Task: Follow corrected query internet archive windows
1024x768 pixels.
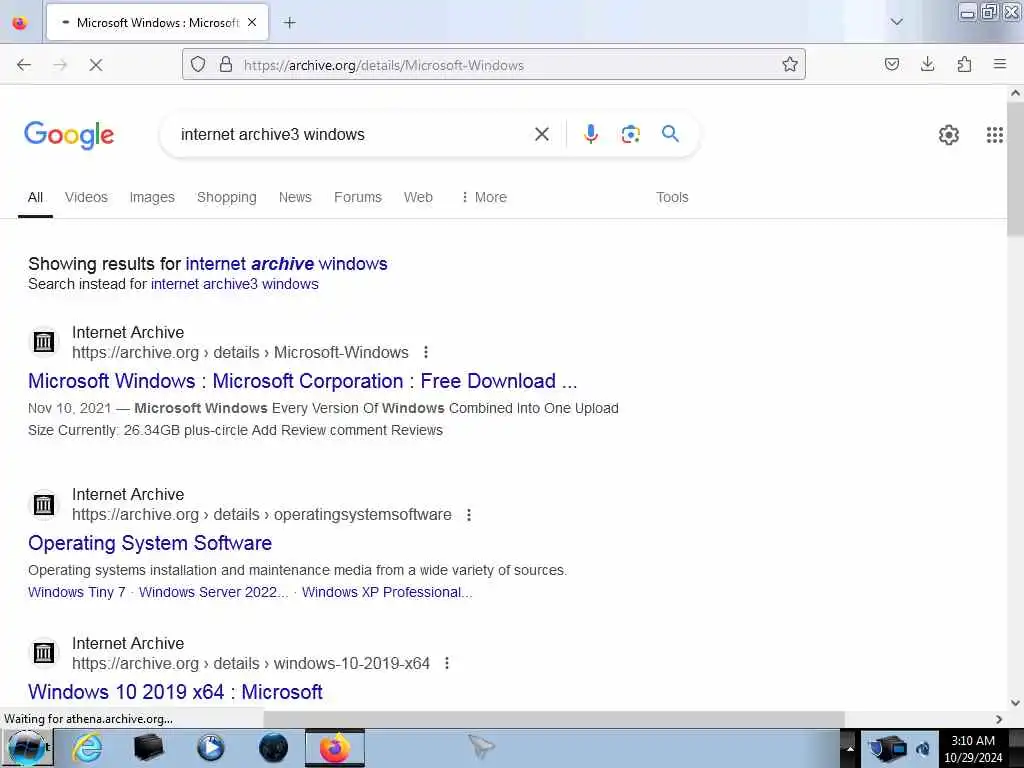Action: [x=286, y=264]
